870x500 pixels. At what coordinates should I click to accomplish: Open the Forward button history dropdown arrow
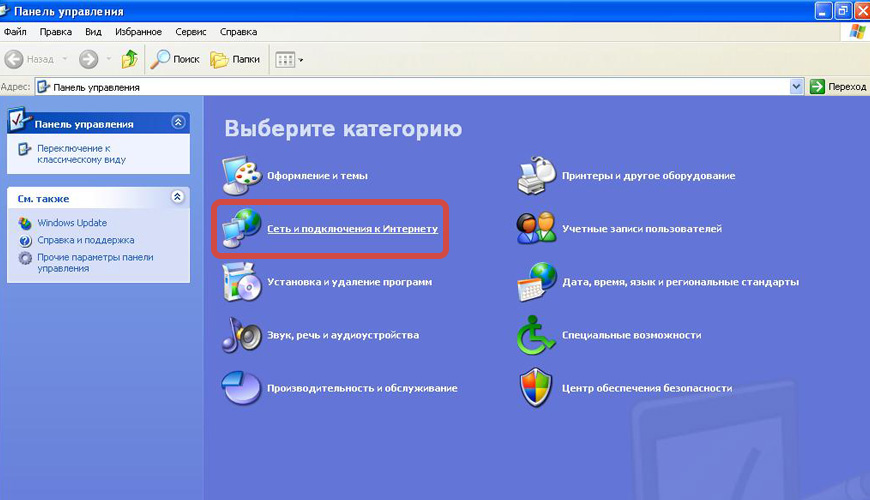coord(109,59)
